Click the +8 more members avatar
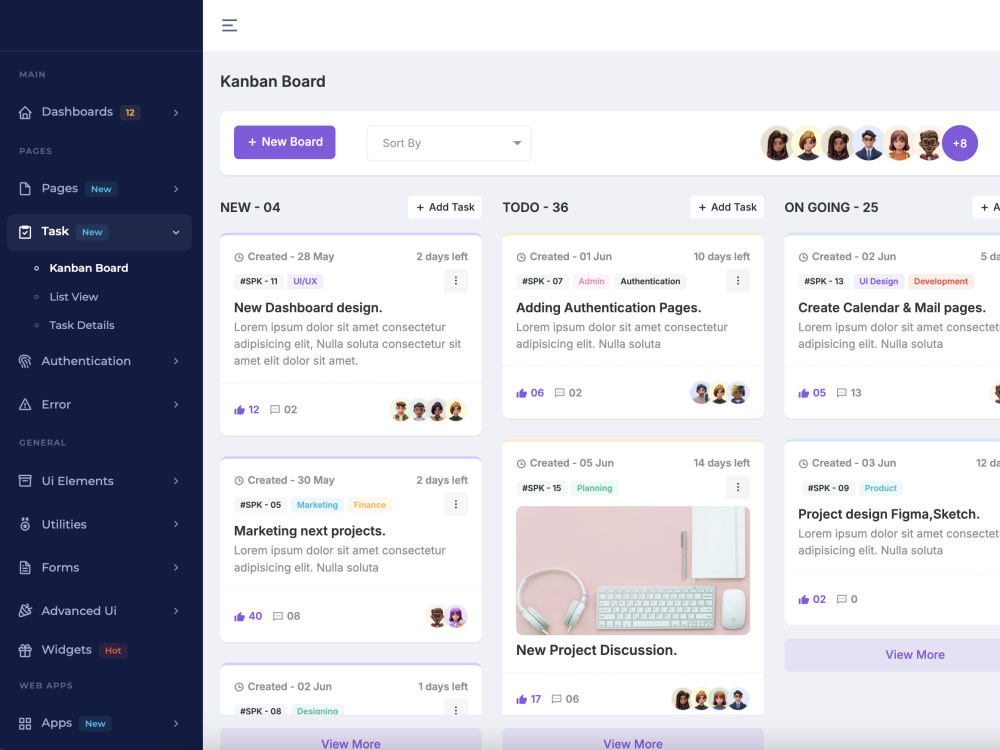1000x750 pixels. click(x=960, y=143)
